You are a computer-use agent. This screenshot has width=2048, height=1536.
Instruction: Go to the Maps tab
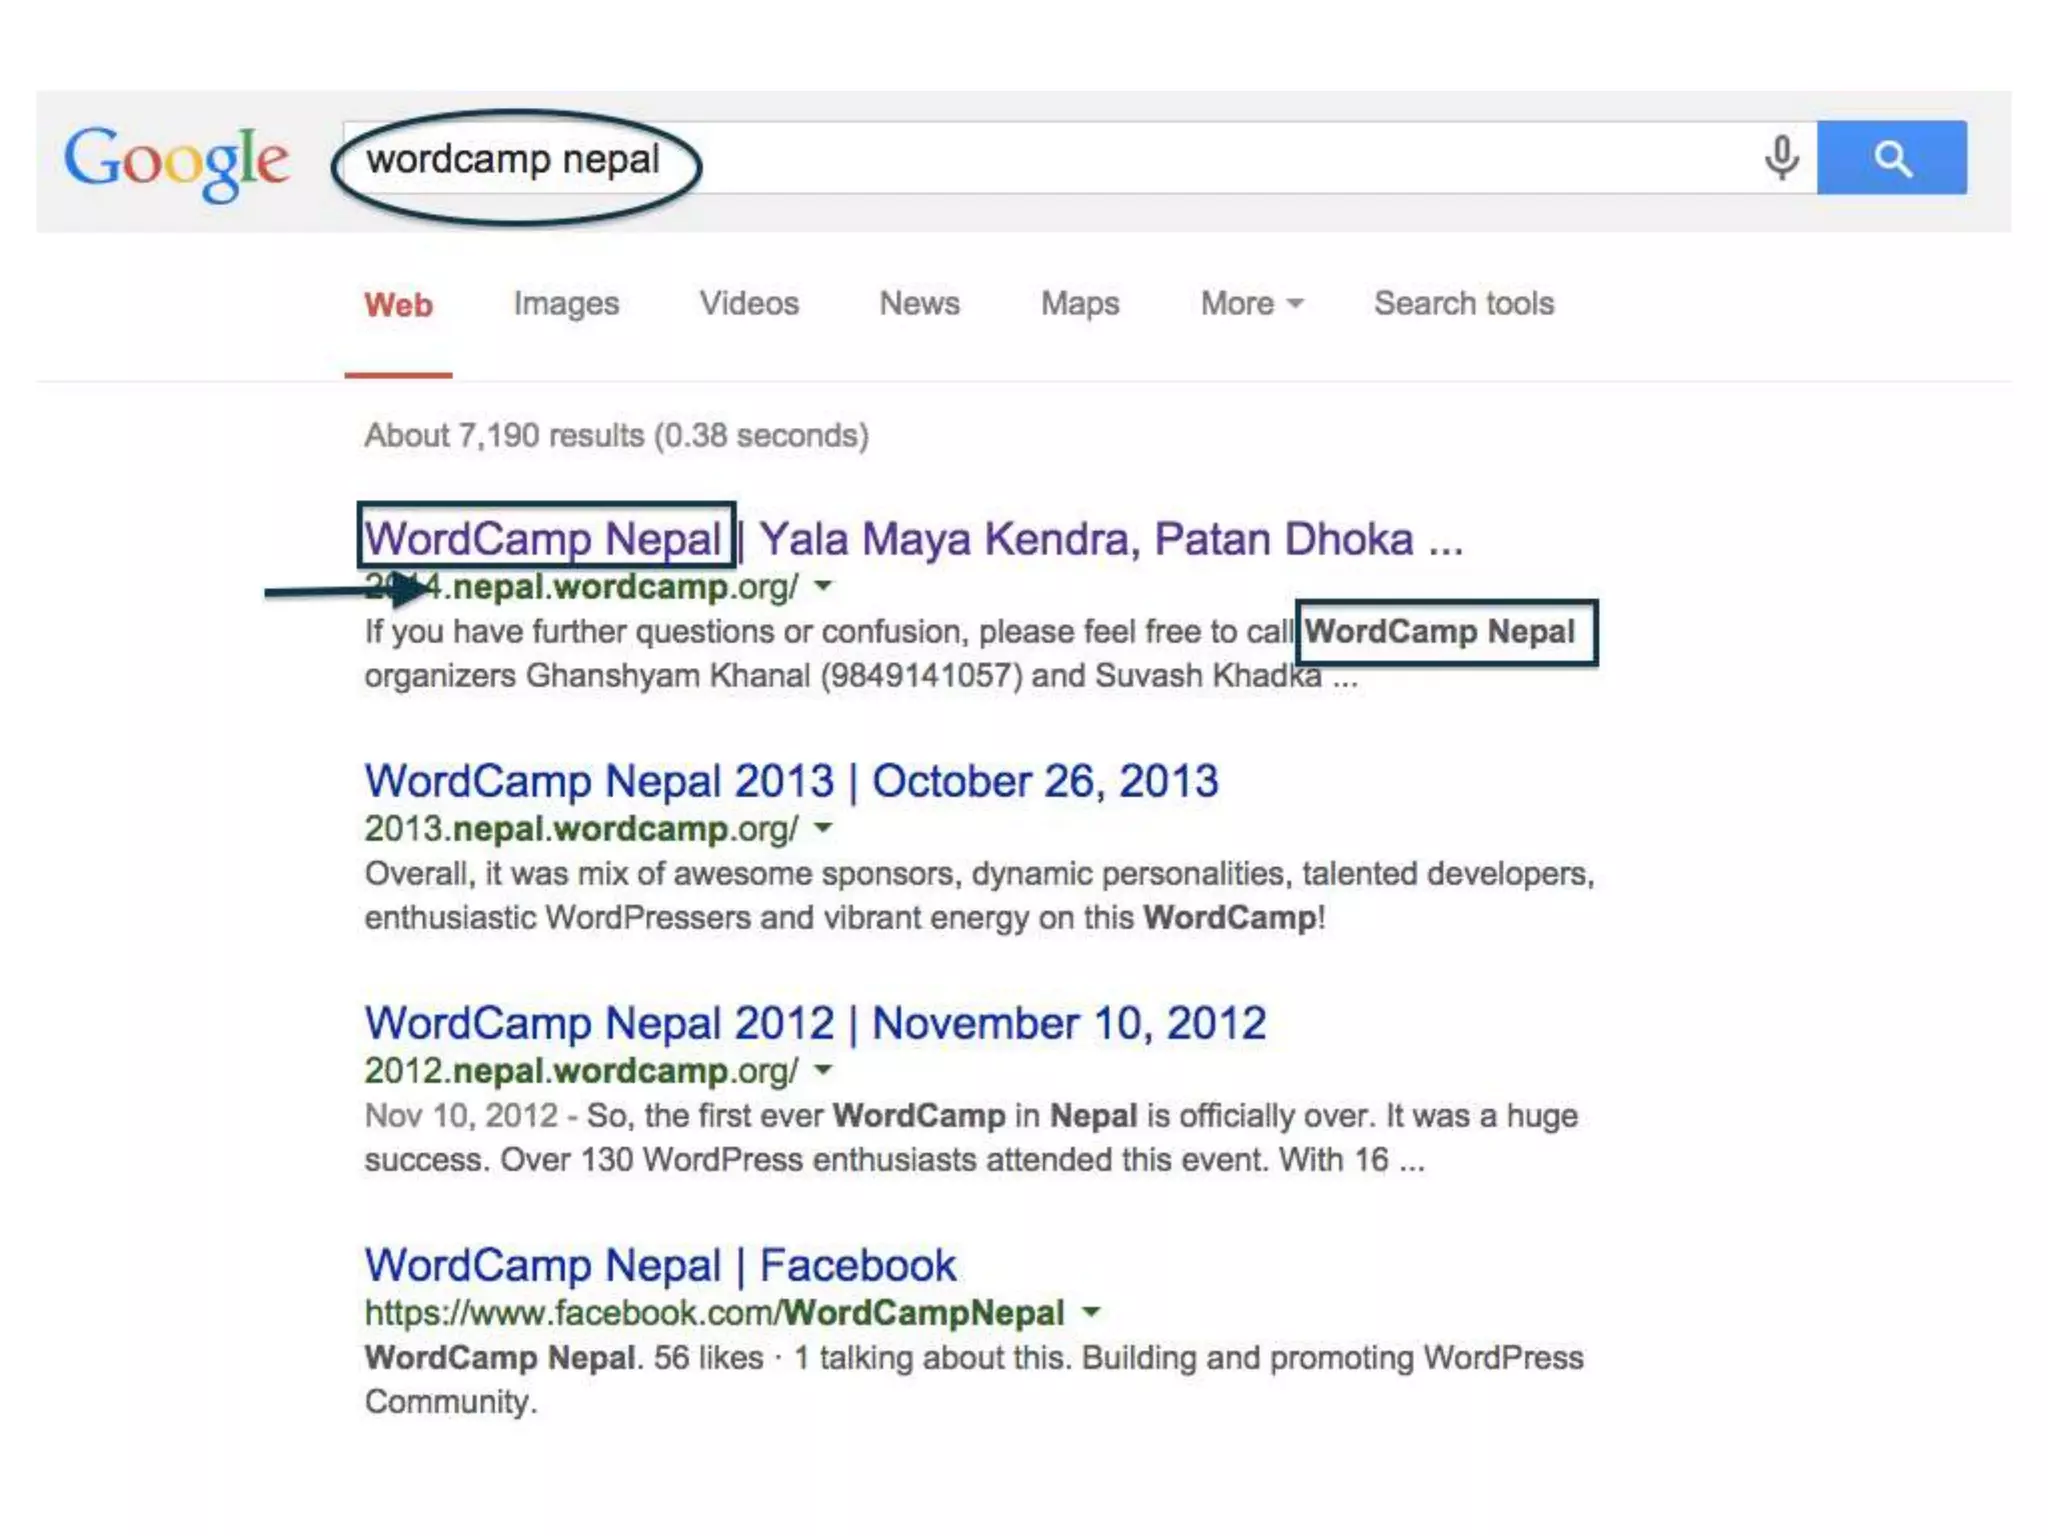click(1079, 303)
